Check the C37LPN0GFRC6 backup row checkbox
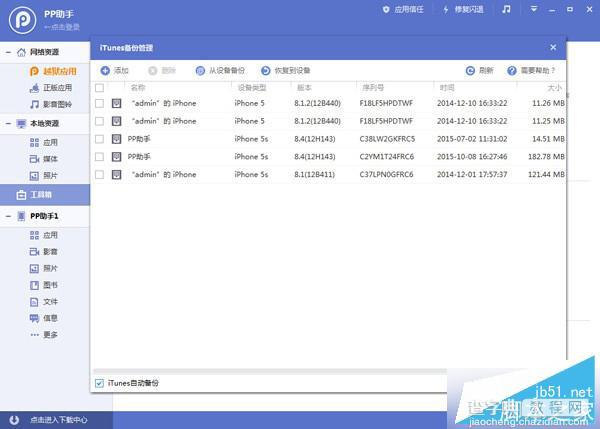This screenshot has height=429, width=600. point(99,175)
